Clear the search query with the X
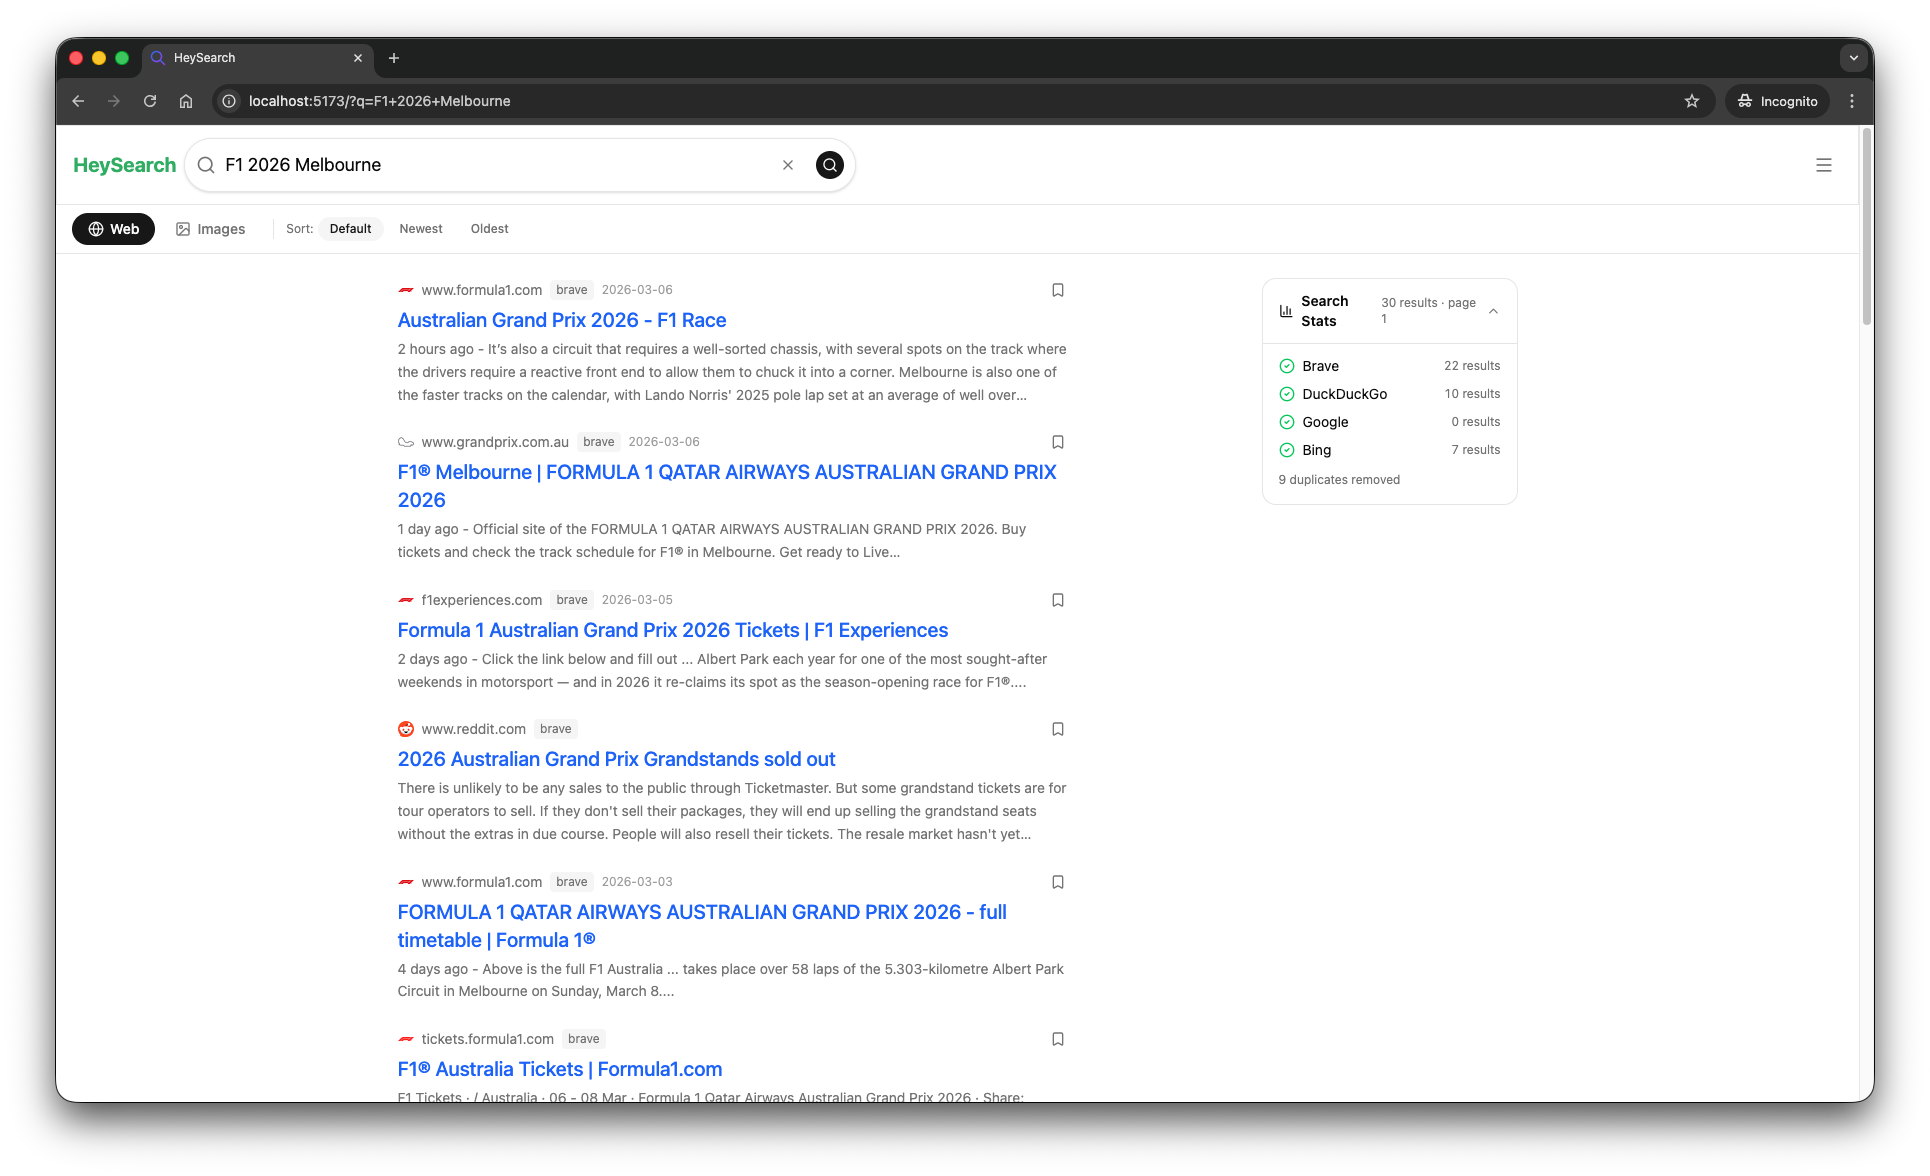The image size is (1930, 1176). coord(788,165)
